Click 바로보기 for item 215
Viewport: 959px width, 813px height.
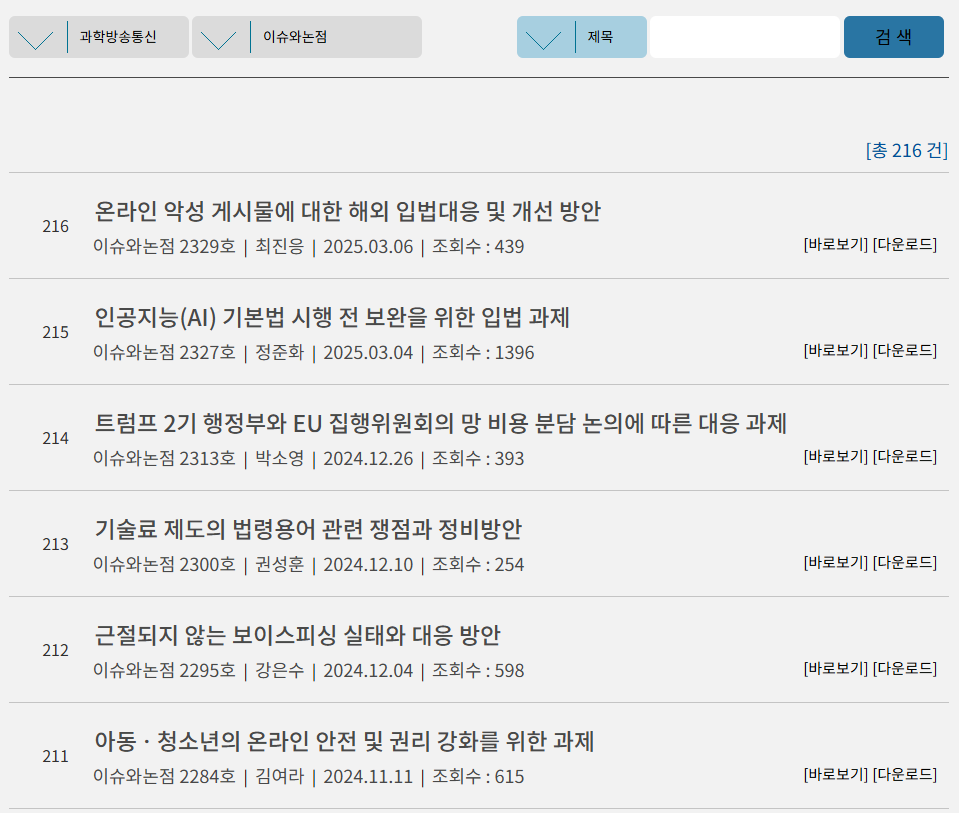(835, 351)
